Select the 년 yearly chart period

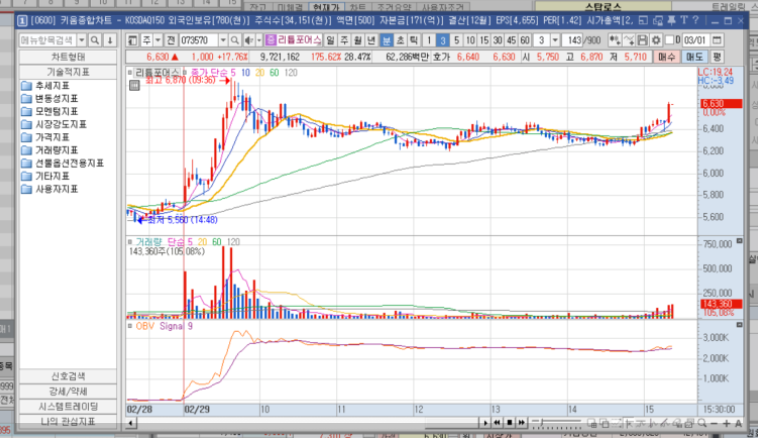point(371,40)
